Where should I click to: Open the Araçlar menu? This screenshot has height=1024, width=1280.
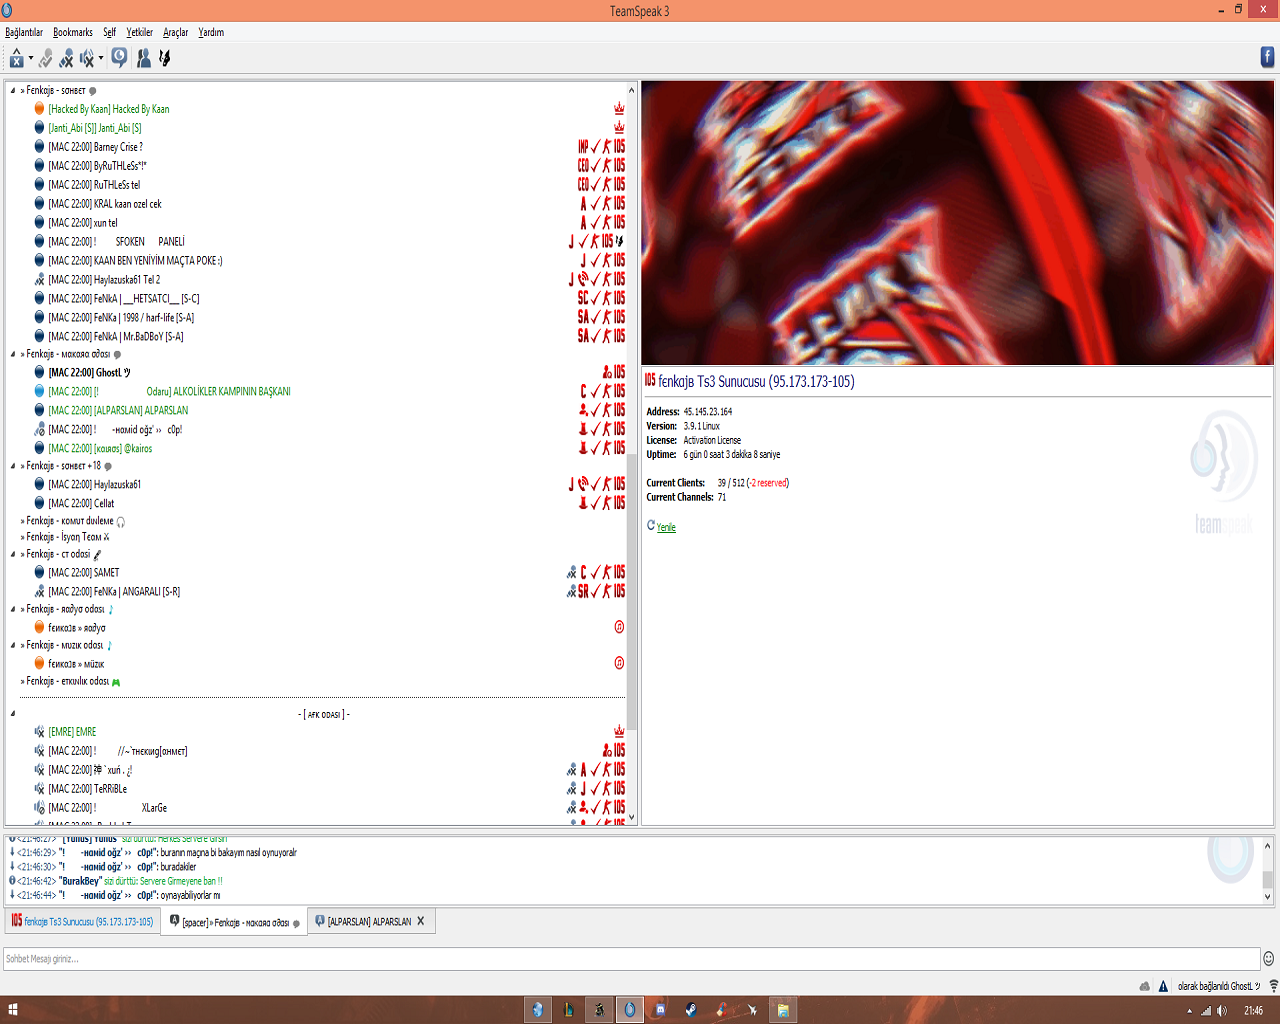[x=176, y=32]
